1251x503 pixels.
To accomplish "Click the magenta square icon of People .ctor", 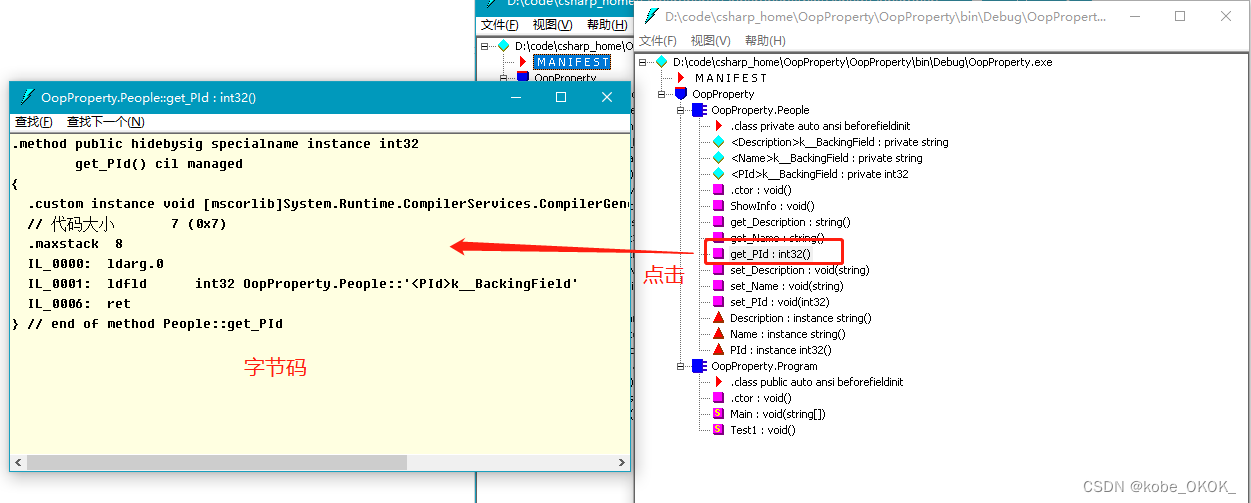I will pyautogui.click(x=718, y=190).
